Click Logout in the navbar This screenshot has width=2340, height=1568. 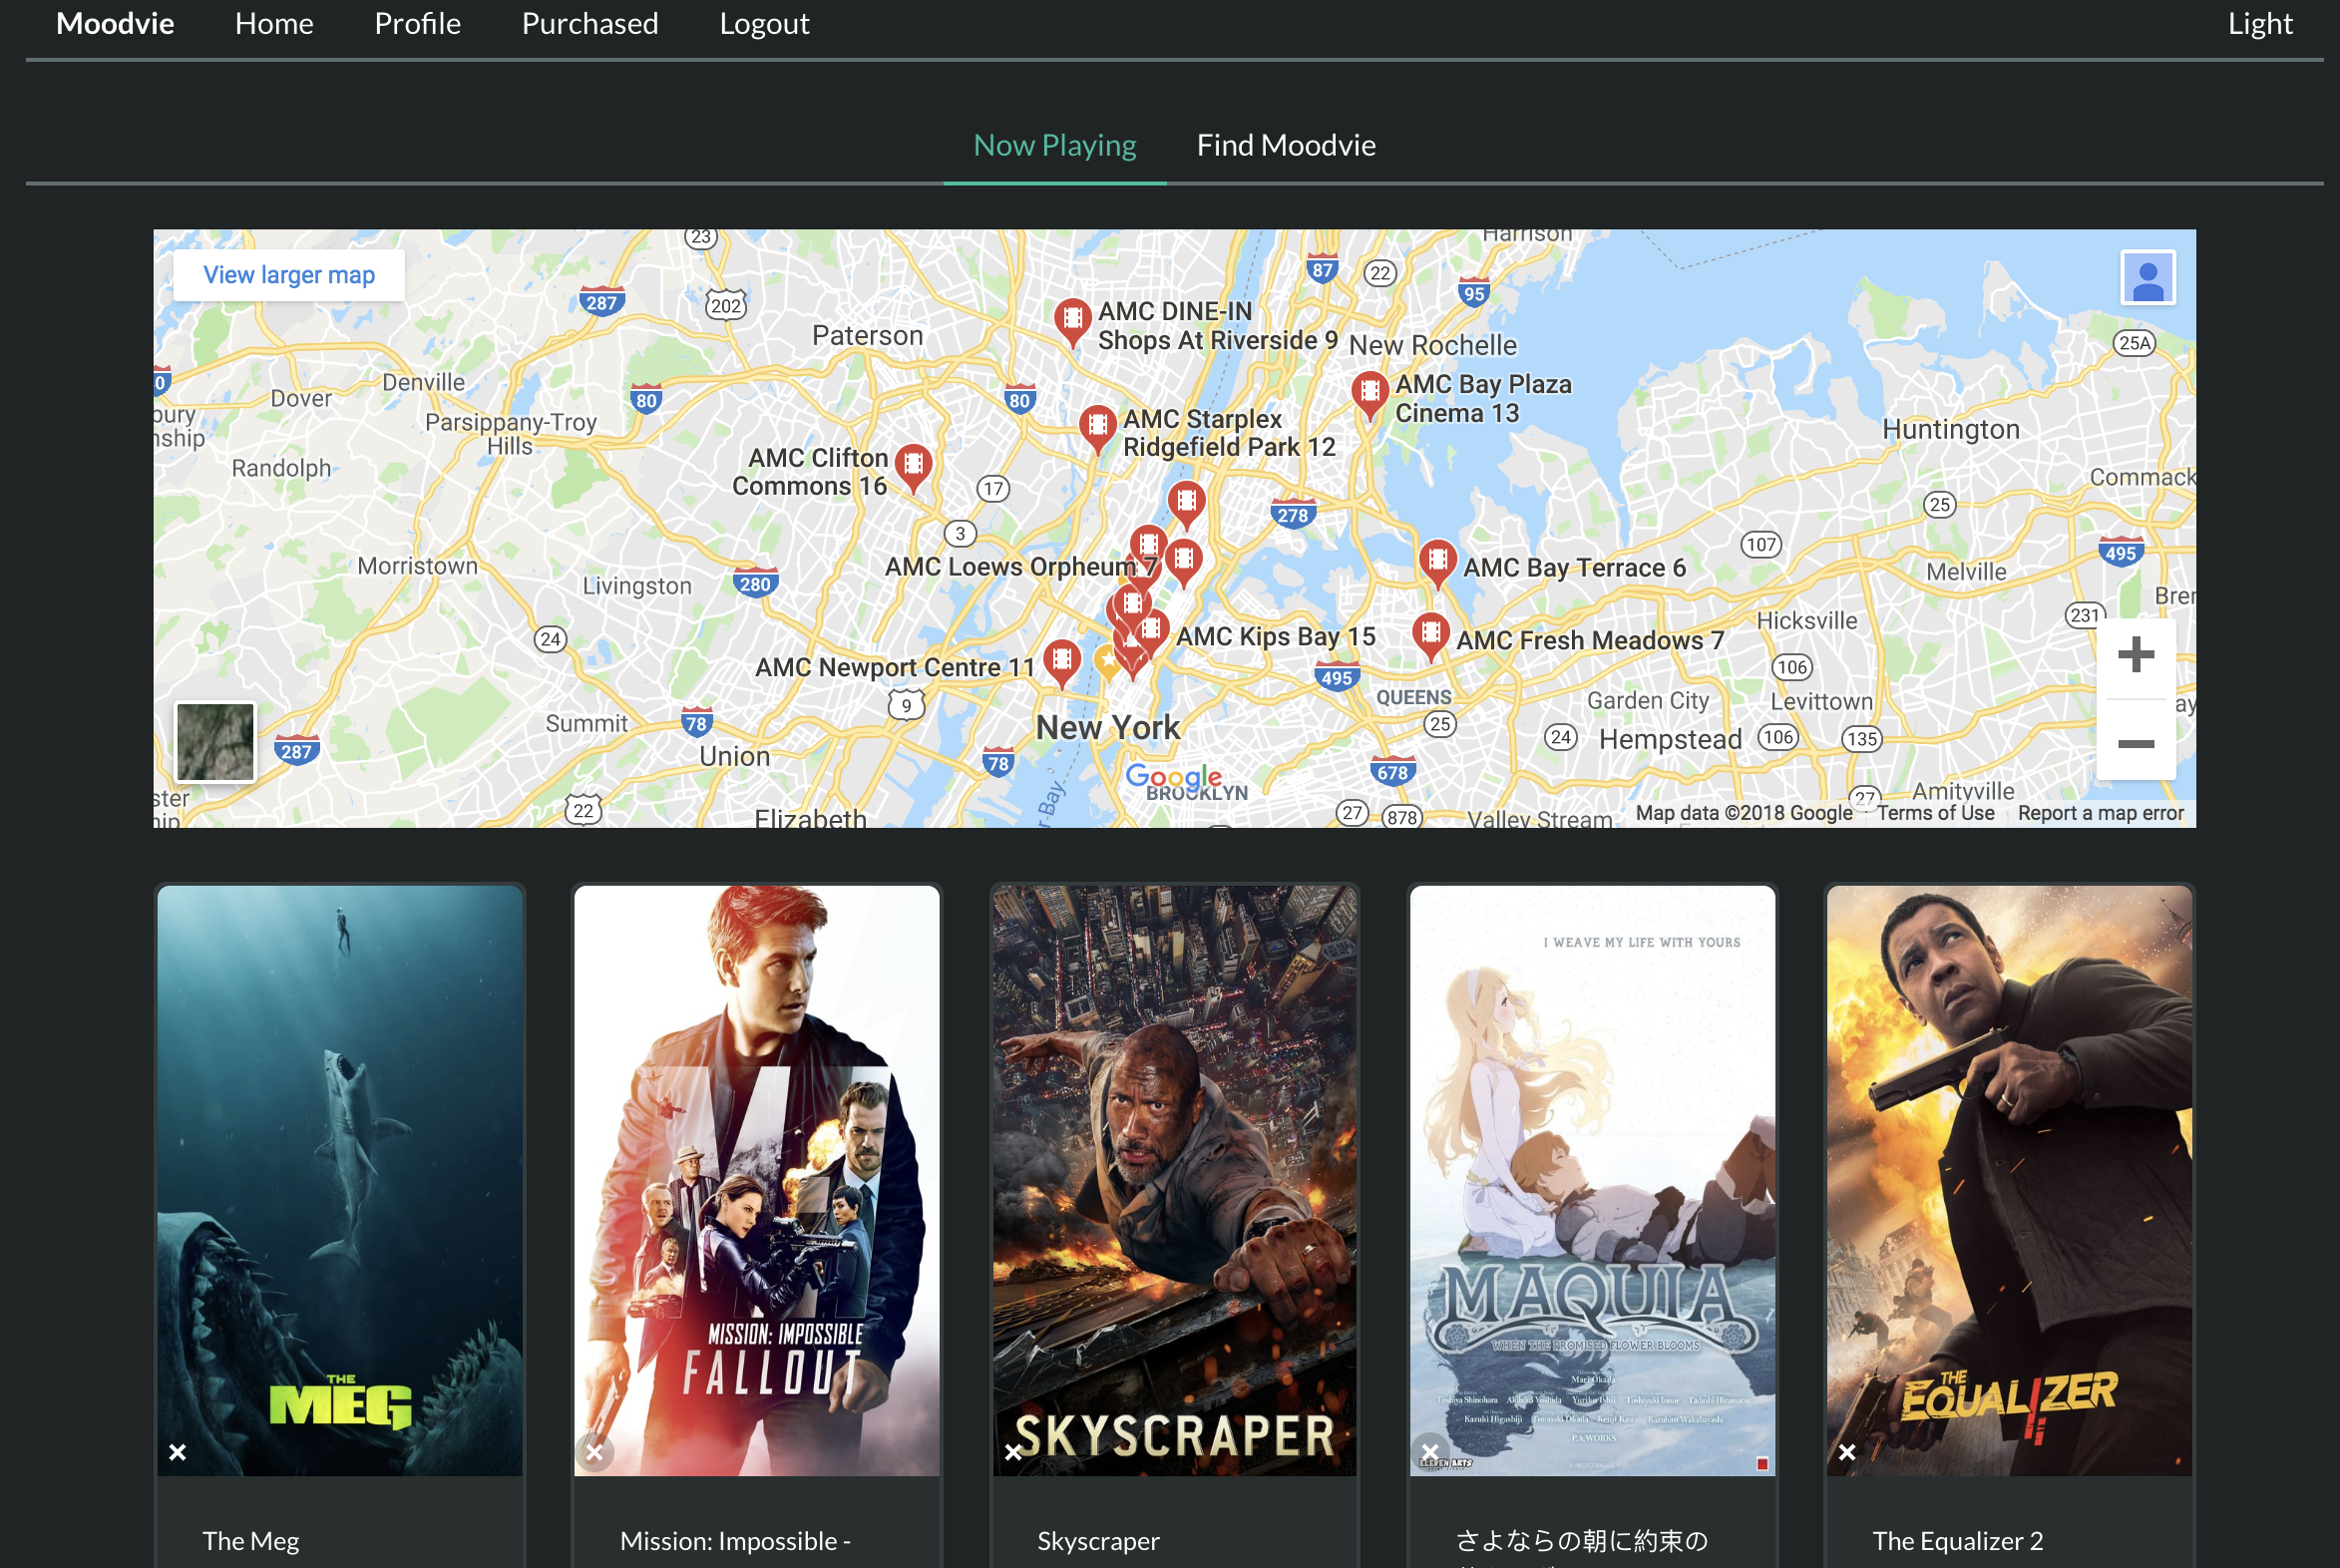764,24
